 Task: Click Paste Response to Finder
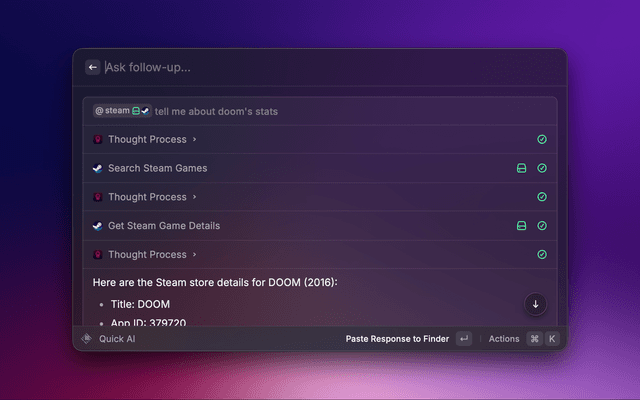click(397, 339)
